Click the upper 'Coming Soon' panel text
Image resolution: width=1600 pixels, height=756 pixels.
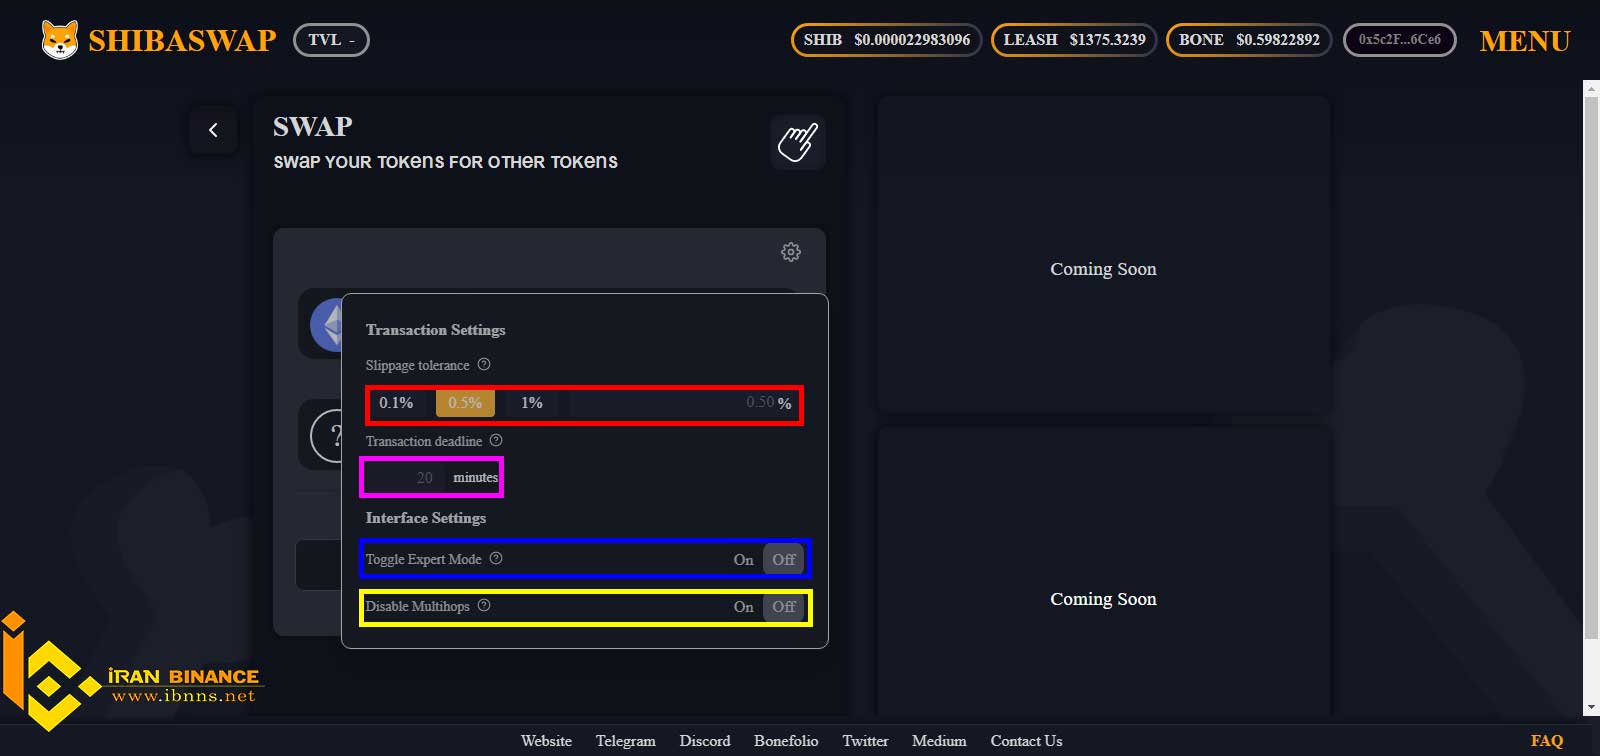click(1103, 269)
